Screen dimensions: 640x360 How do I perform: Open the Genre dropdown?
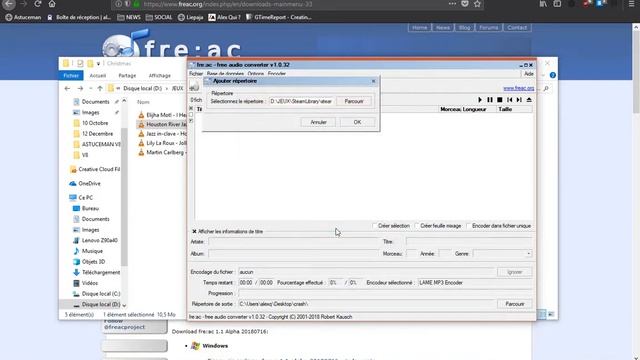click(528, 253)
